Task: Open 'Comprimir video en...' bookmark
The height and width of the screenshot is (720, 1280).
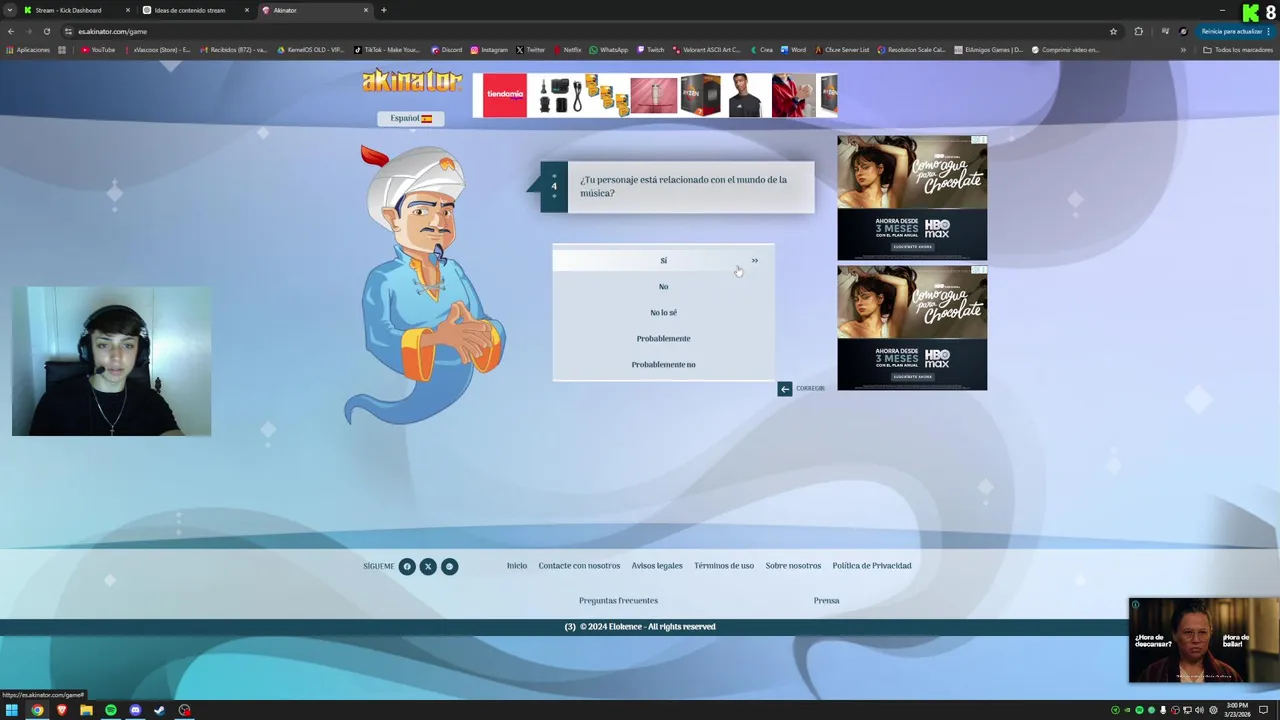Action: pos(1066,50)
